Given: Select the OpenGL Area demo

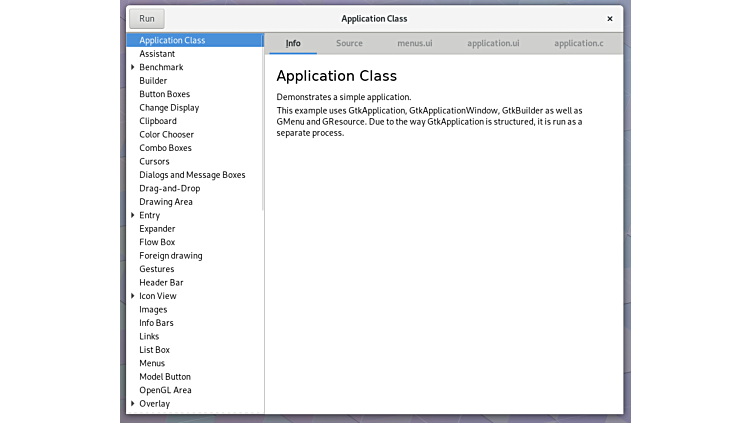Looking at the screenshot, I should tap(165, 390).
